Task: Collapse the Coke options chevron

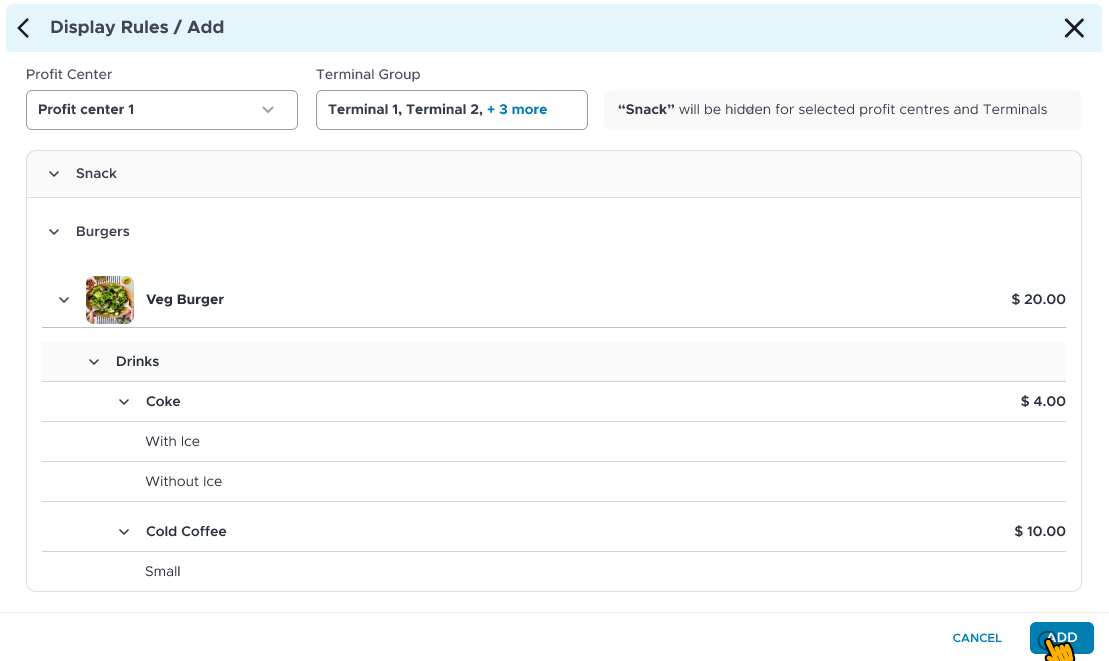Action: pos(124,402)
